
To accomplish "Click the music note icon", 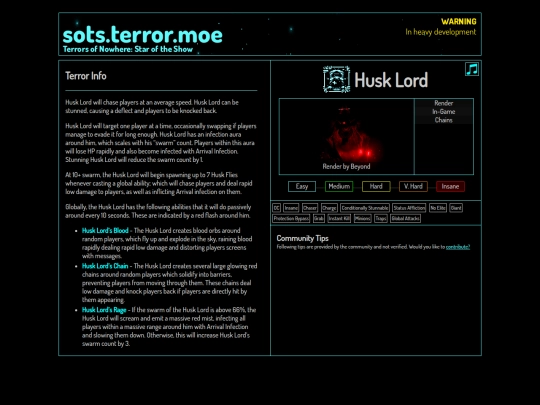I will coord(472,69).
